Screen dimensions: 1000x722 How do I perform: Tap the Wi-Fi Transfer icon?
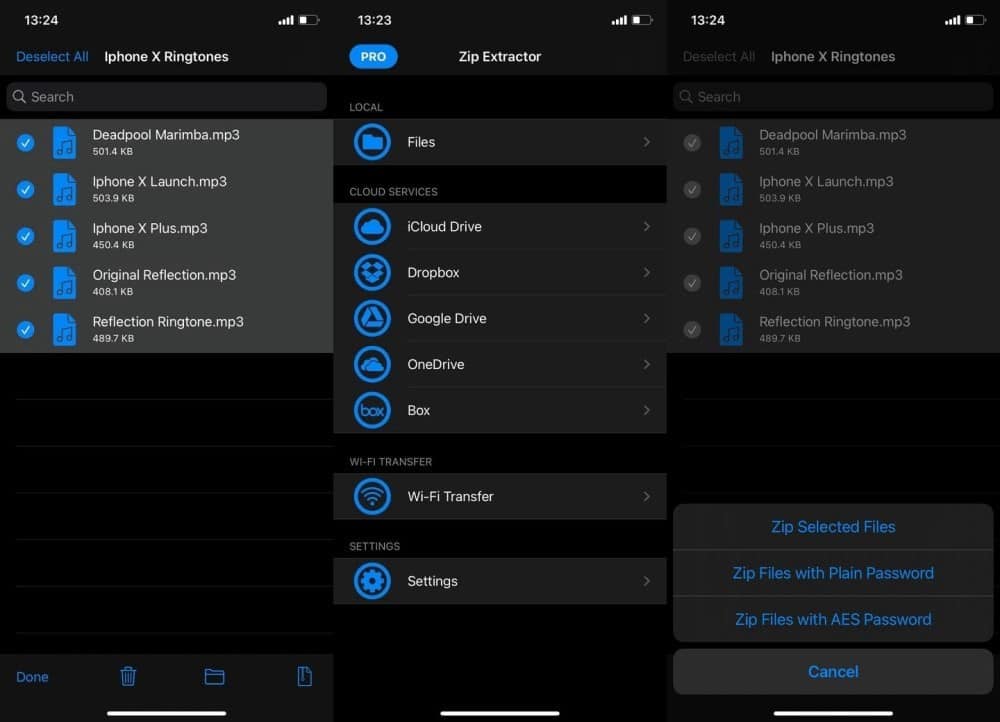tap(372, 496)
